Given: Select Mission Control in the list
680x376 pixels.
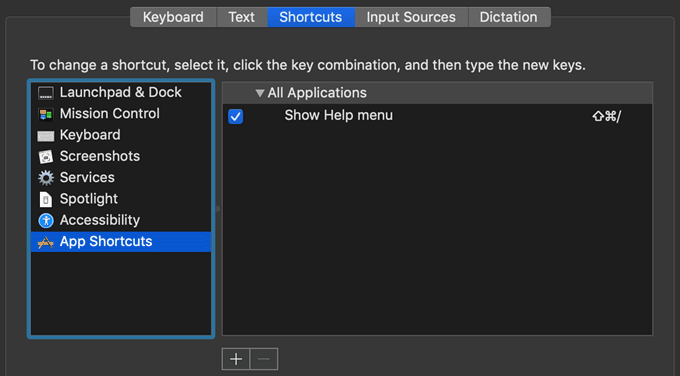Looking at the screenshot, I should point(121,114).
